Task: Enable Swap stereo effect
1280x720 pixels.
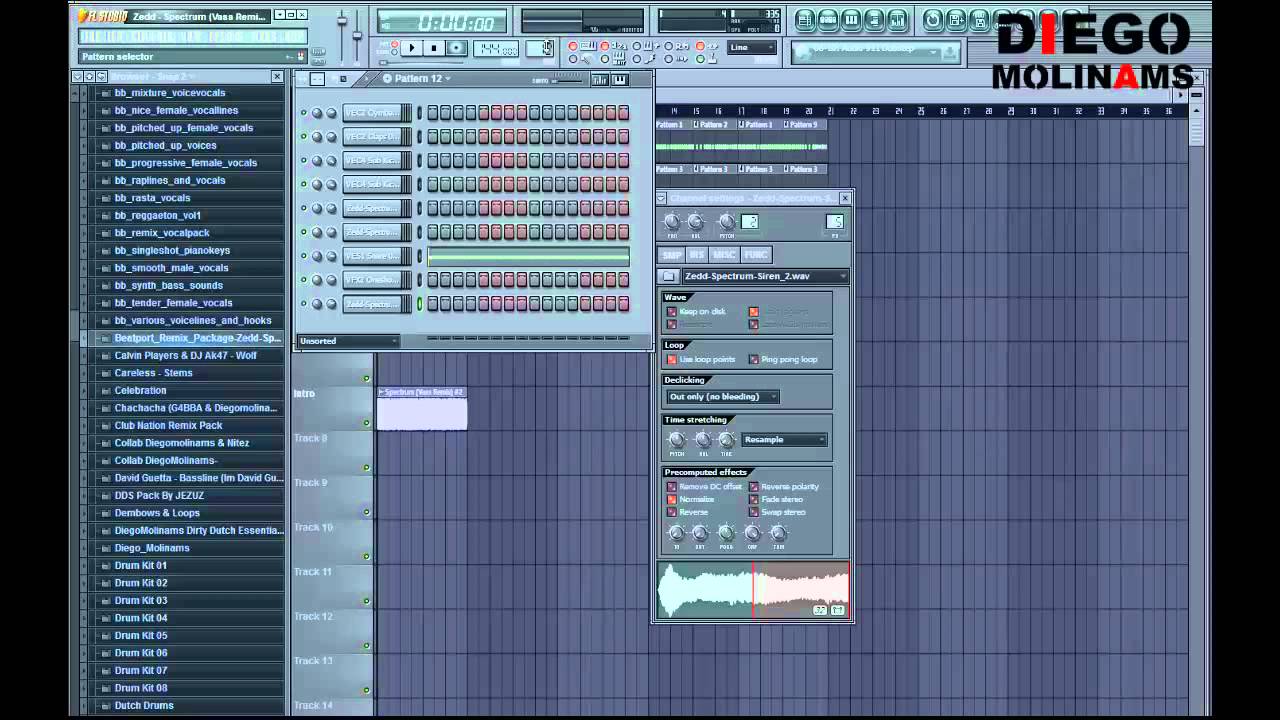Action: tap(754, 513)
